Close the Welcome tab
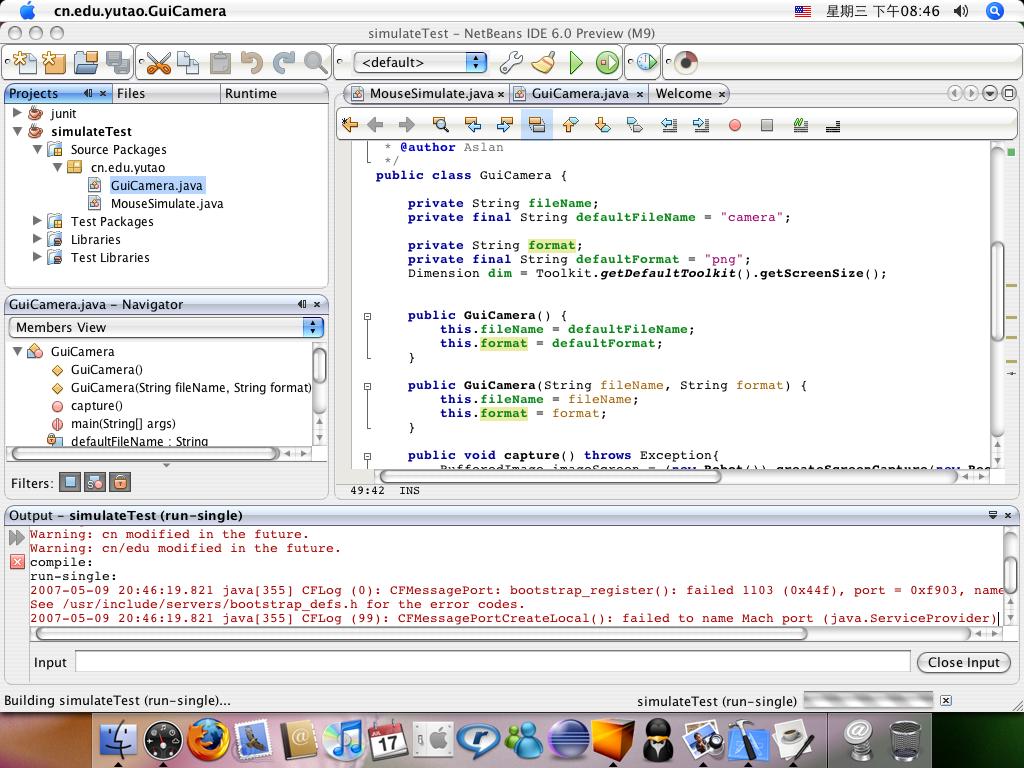This screenshot has width=1024, height=768. [x=722, y=95]
